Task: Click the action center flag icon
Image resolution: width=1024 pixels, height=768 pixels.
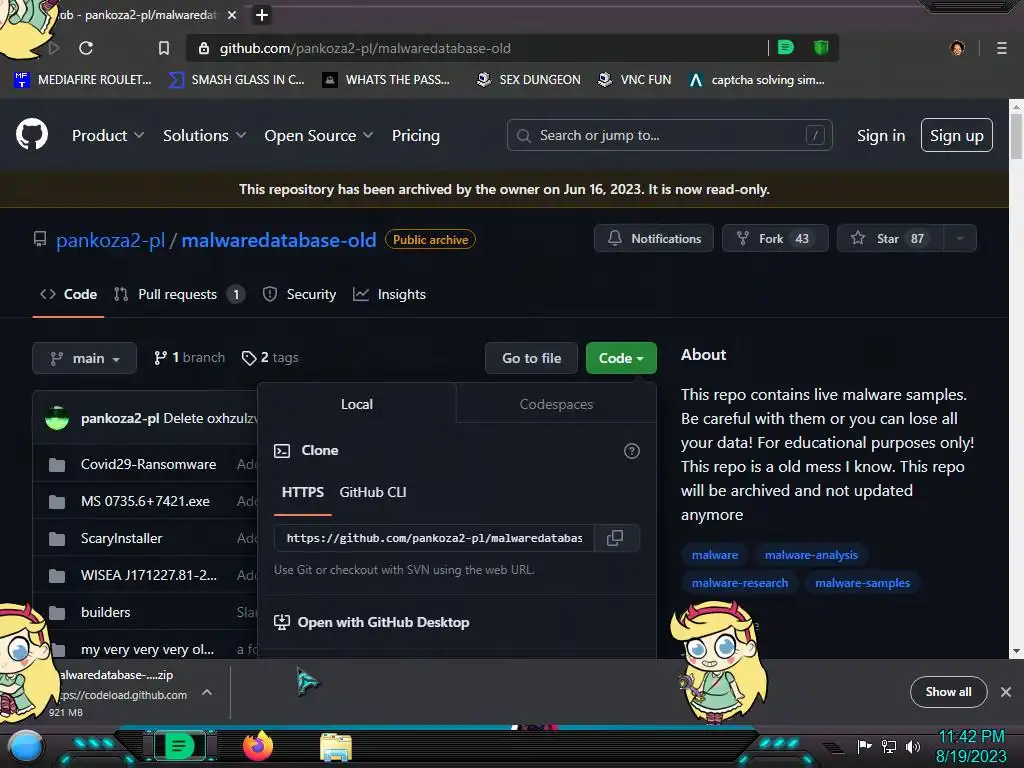Action: pos(864,746)
